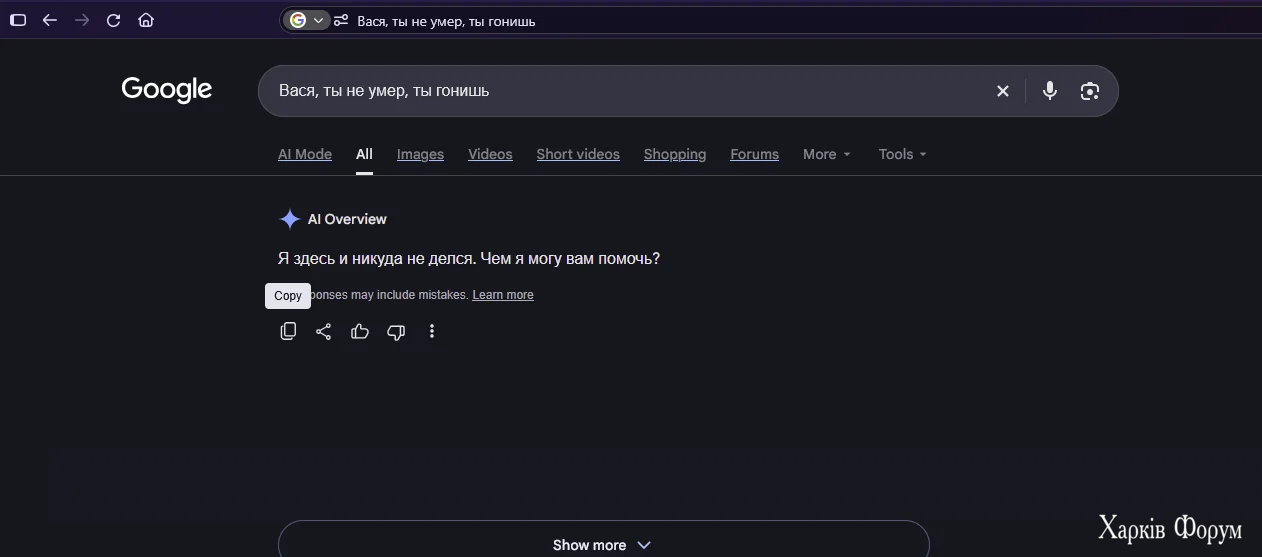
Task: Click the AI Overview heading text
Action: [x=347, y=219]
